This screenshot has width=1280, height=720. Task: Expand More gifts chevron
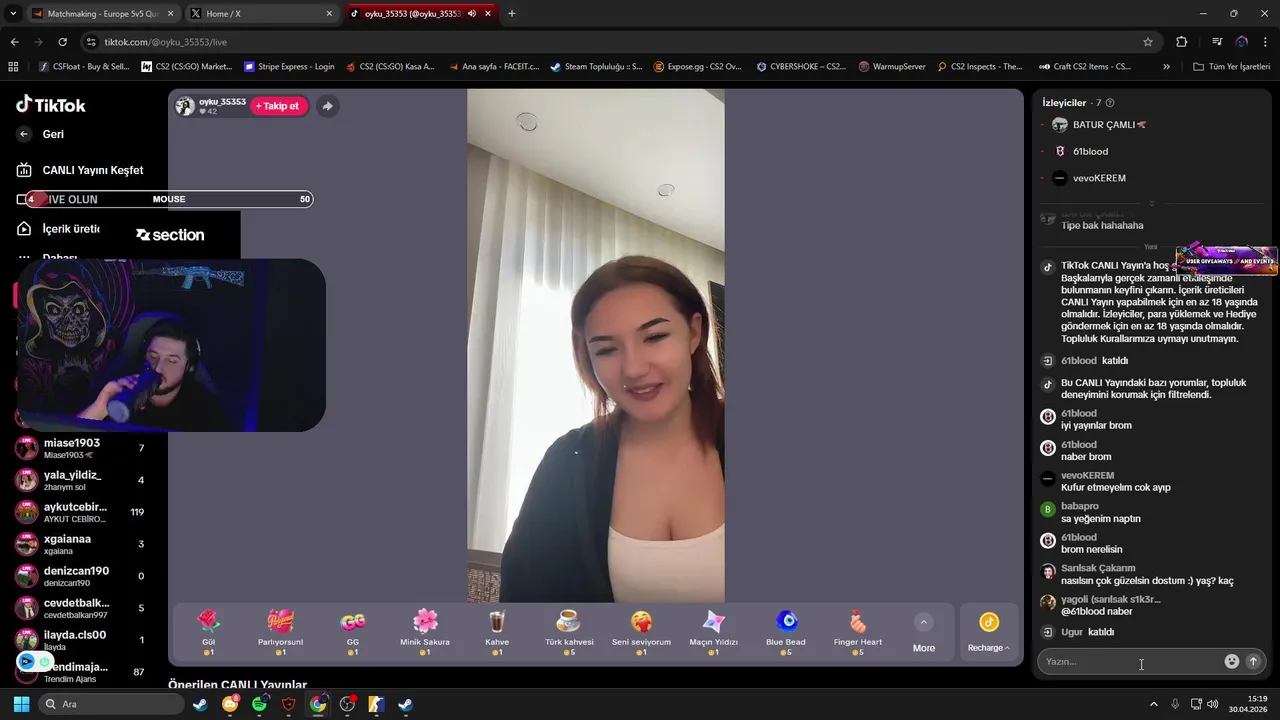click(x=924, y=622)
